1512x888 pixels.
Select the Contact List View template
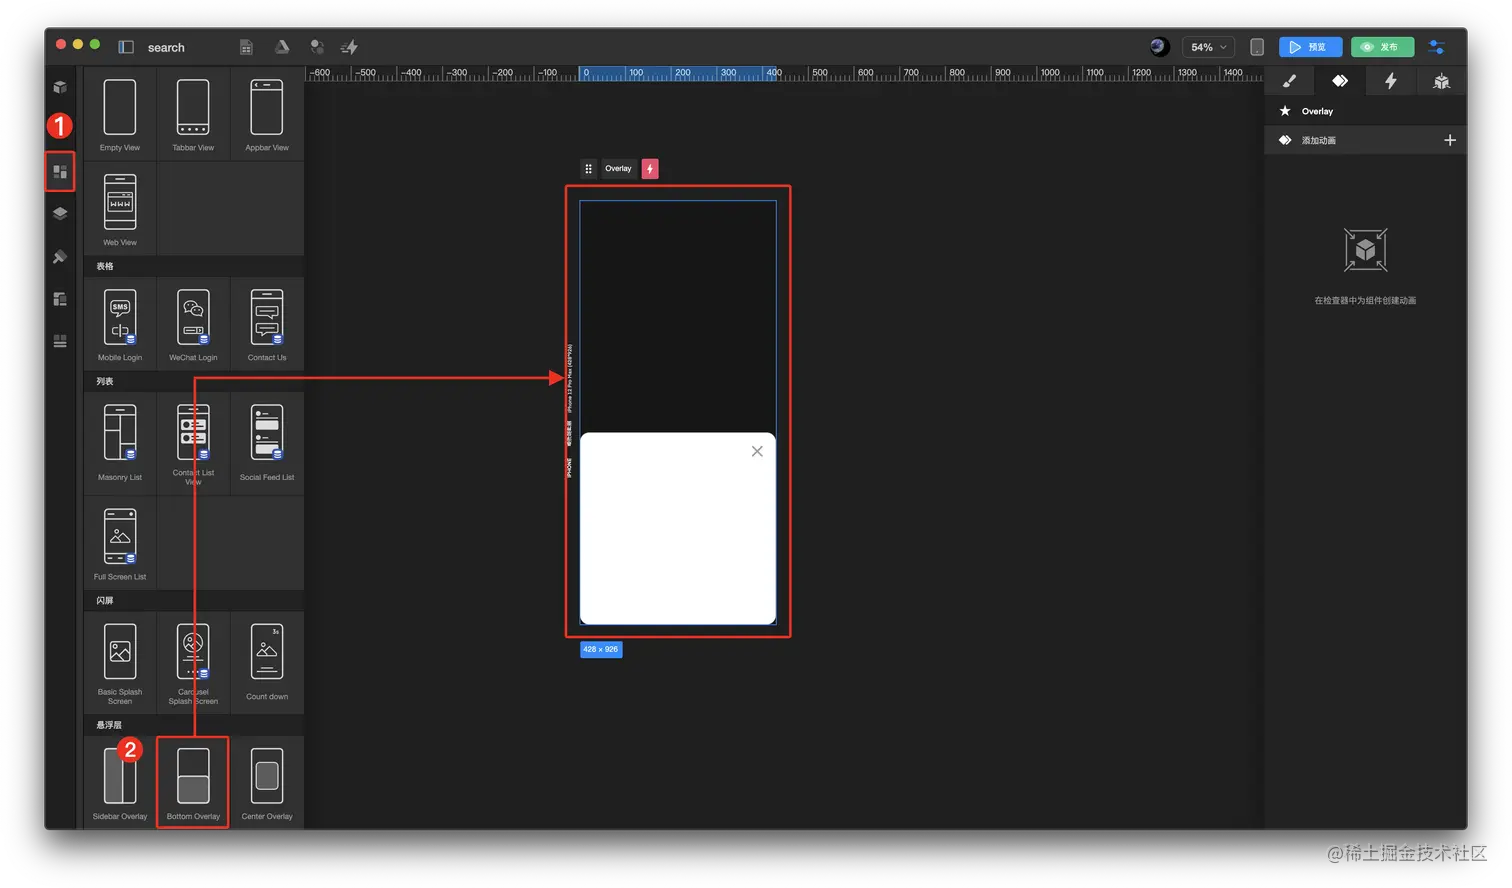click(193, 441)
